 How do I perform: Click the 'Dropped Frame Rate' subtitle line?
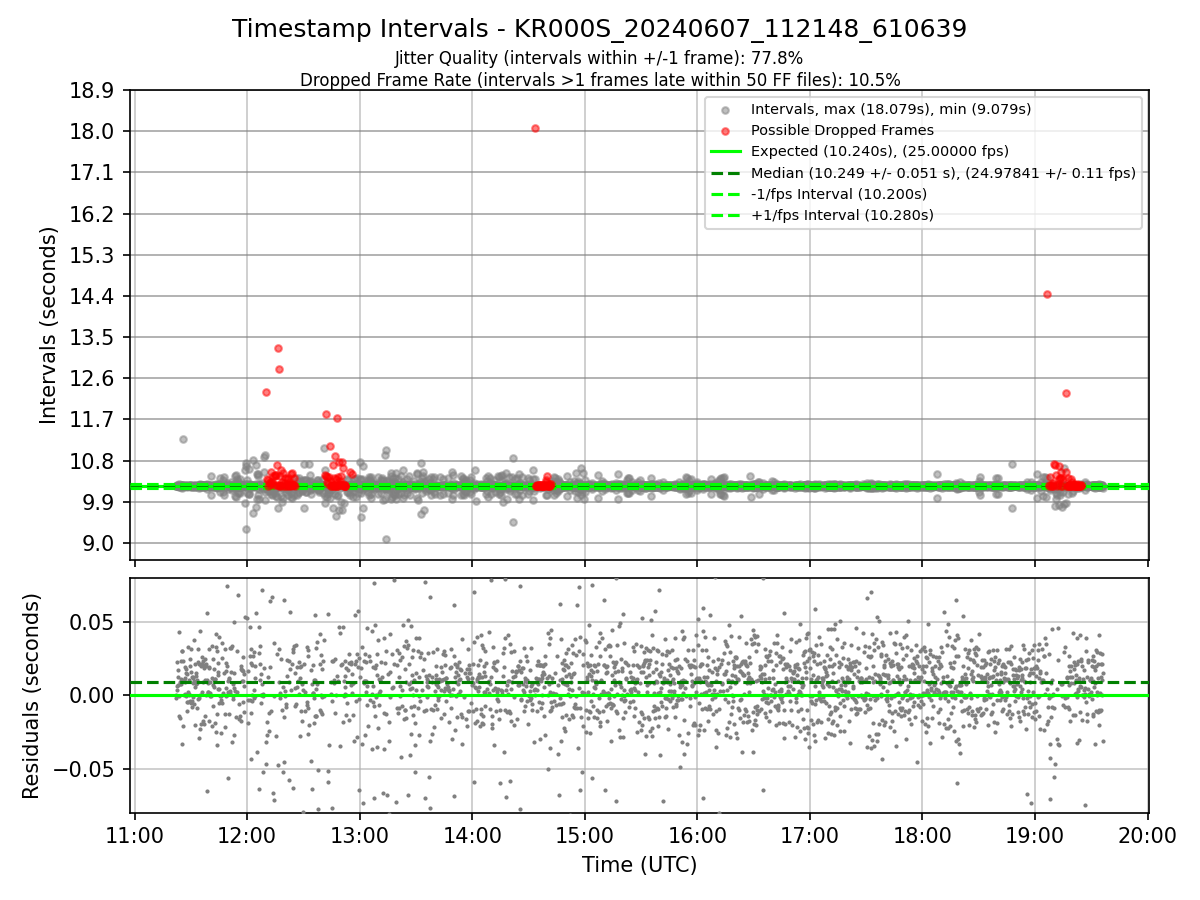600,80
